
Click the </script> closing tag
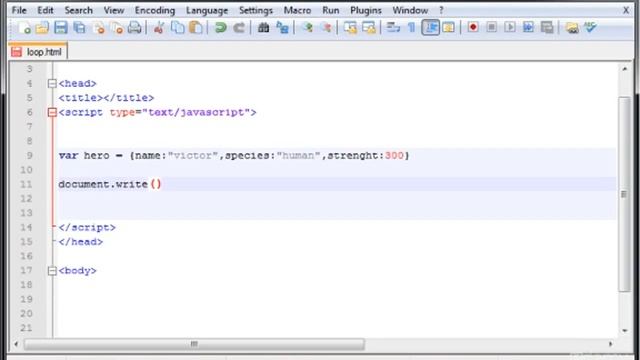(x=87, y=227)
